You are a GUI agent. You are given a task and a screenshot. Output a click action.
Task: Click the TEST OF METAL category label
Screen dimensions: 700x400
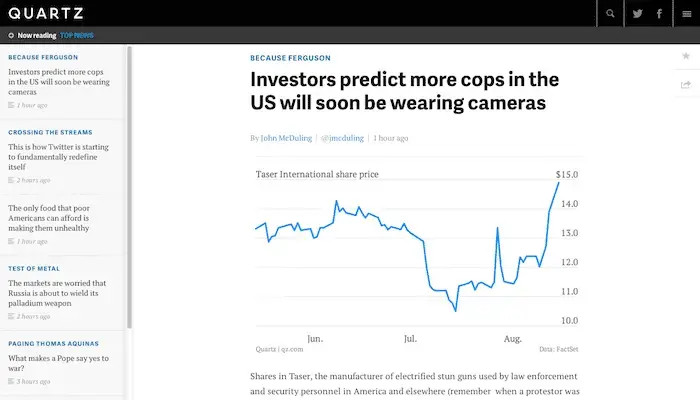(x=34, y=268)
